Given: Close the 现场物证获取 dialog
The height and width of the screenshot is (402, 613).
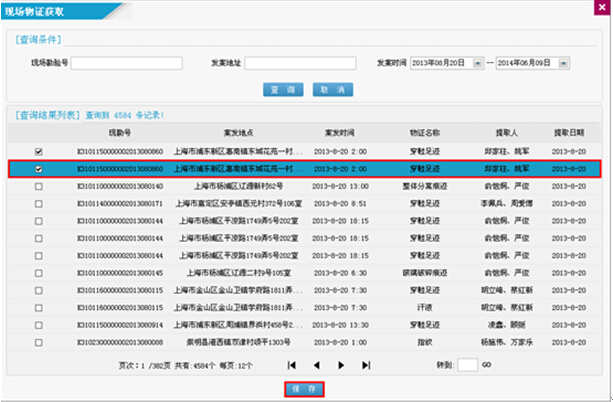Looking at the screenshot, I should point(602,7).
